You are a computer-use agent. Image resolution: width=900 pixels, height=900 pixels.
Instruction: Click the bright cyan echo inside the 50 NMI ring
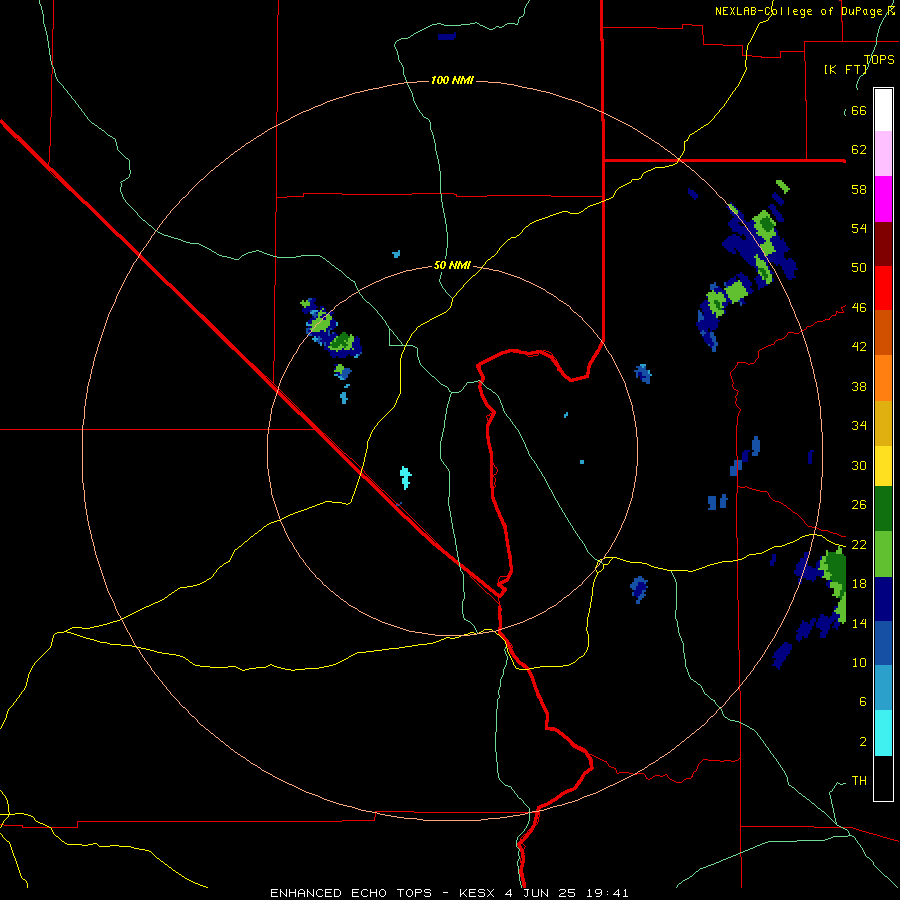click(x=406, y=478)
